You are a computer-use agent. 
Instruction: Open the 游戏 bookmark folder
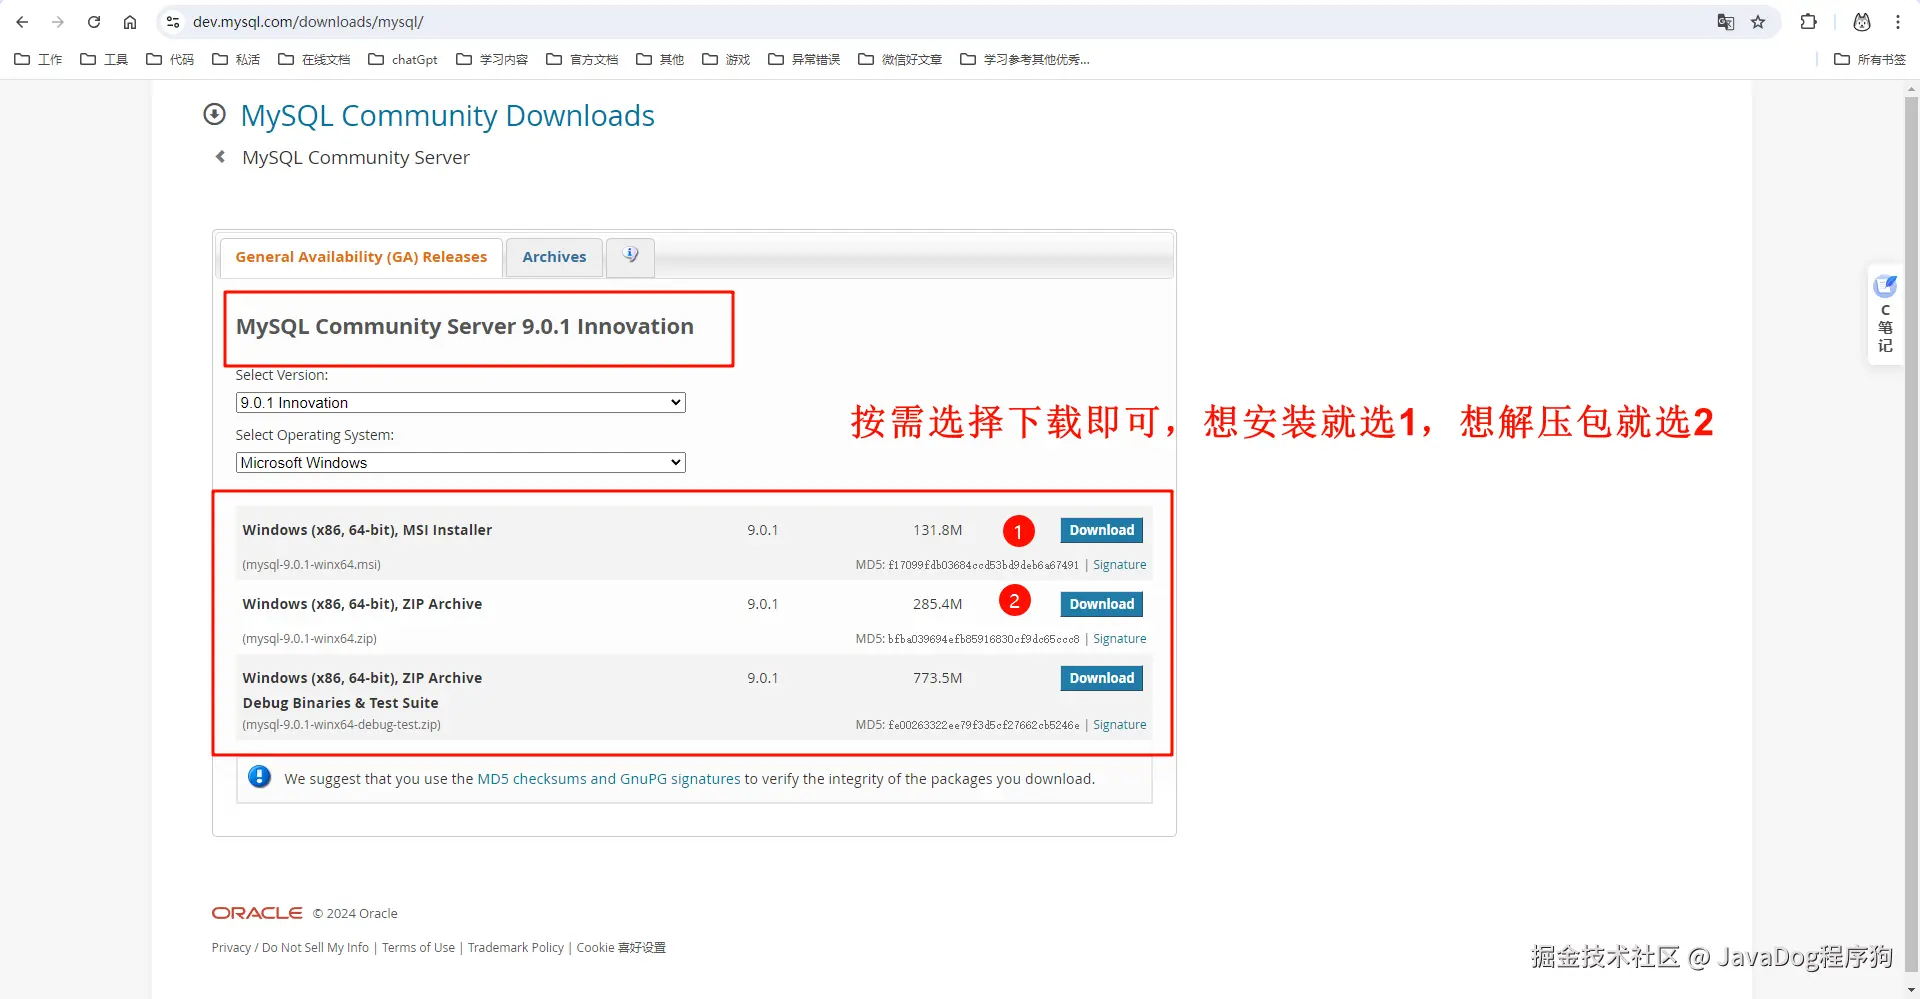(726, 60)
